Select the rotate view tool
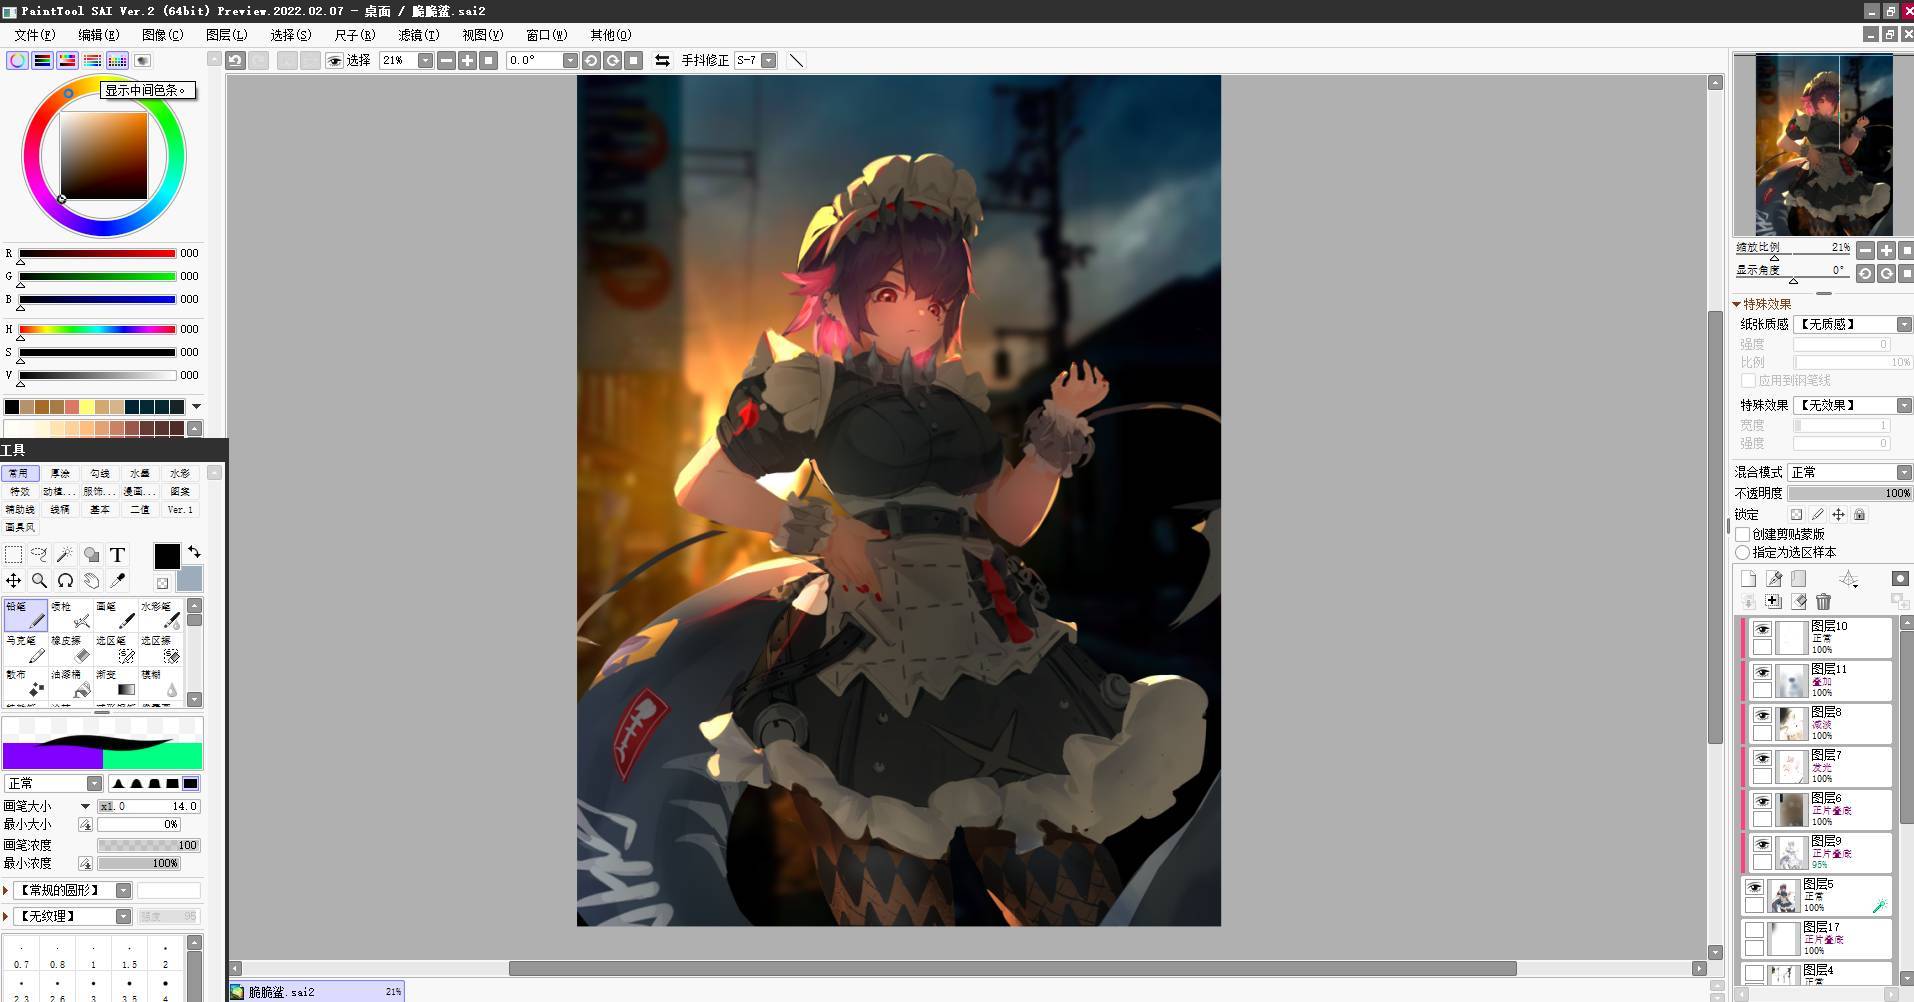Image resolution: width=1914 pixels, height=1002 pixels. click(65, 580)
